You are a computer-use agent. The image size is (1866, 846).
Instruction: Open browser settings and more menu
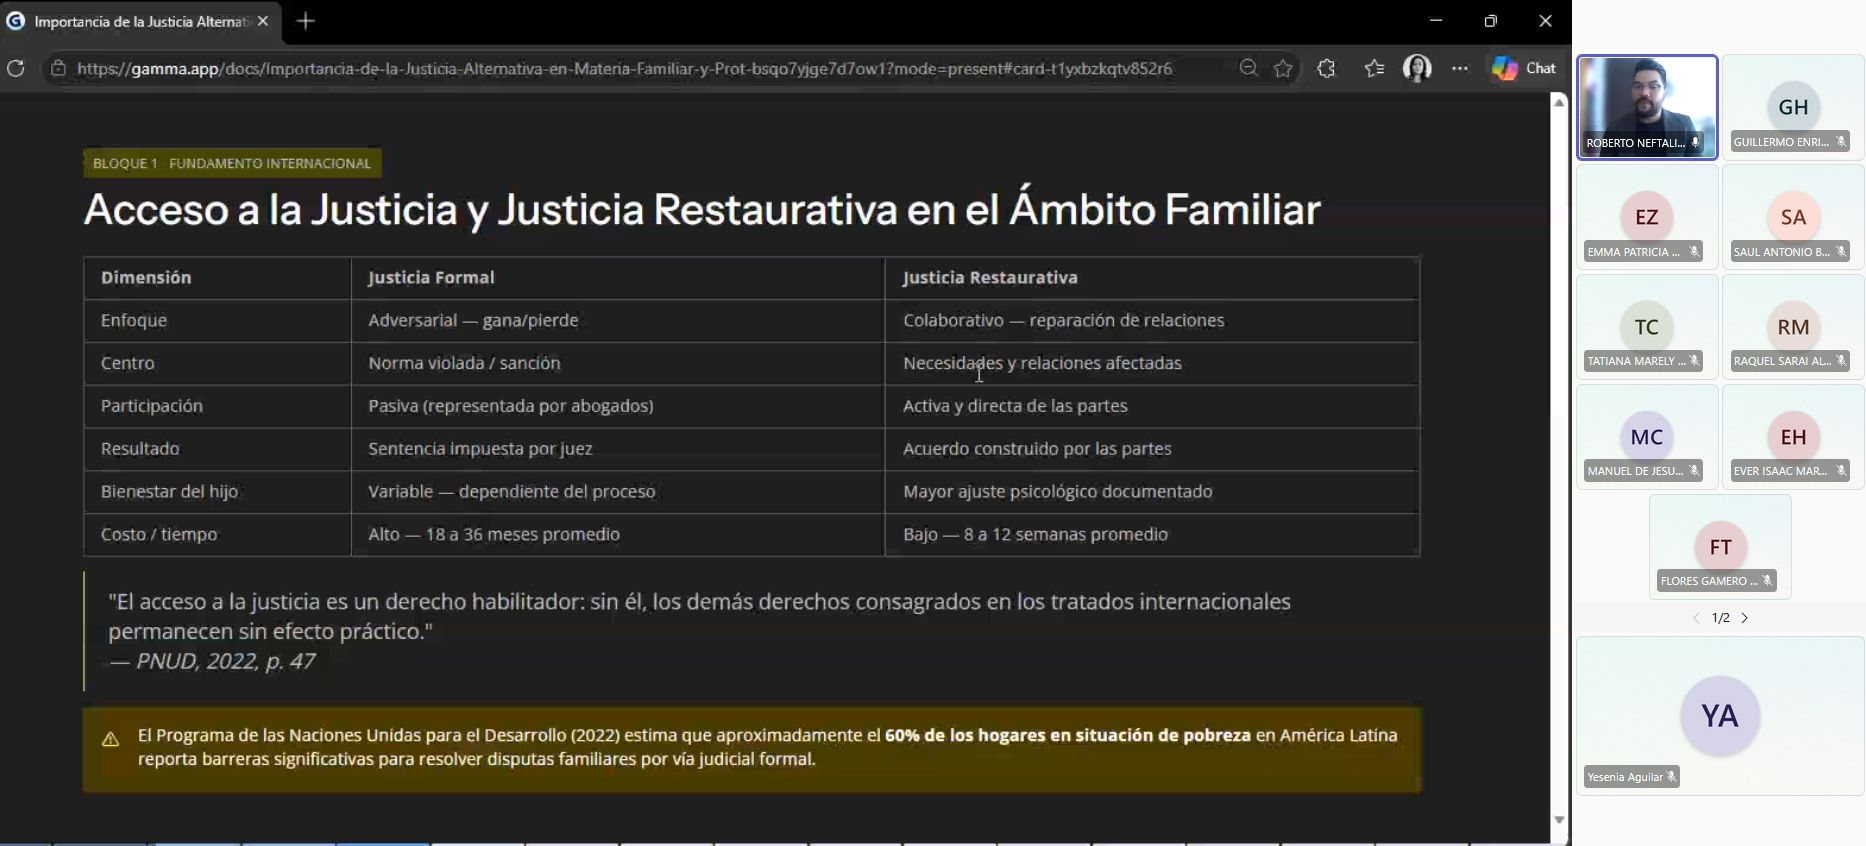pyautogui.click(x=1460, y=68)
